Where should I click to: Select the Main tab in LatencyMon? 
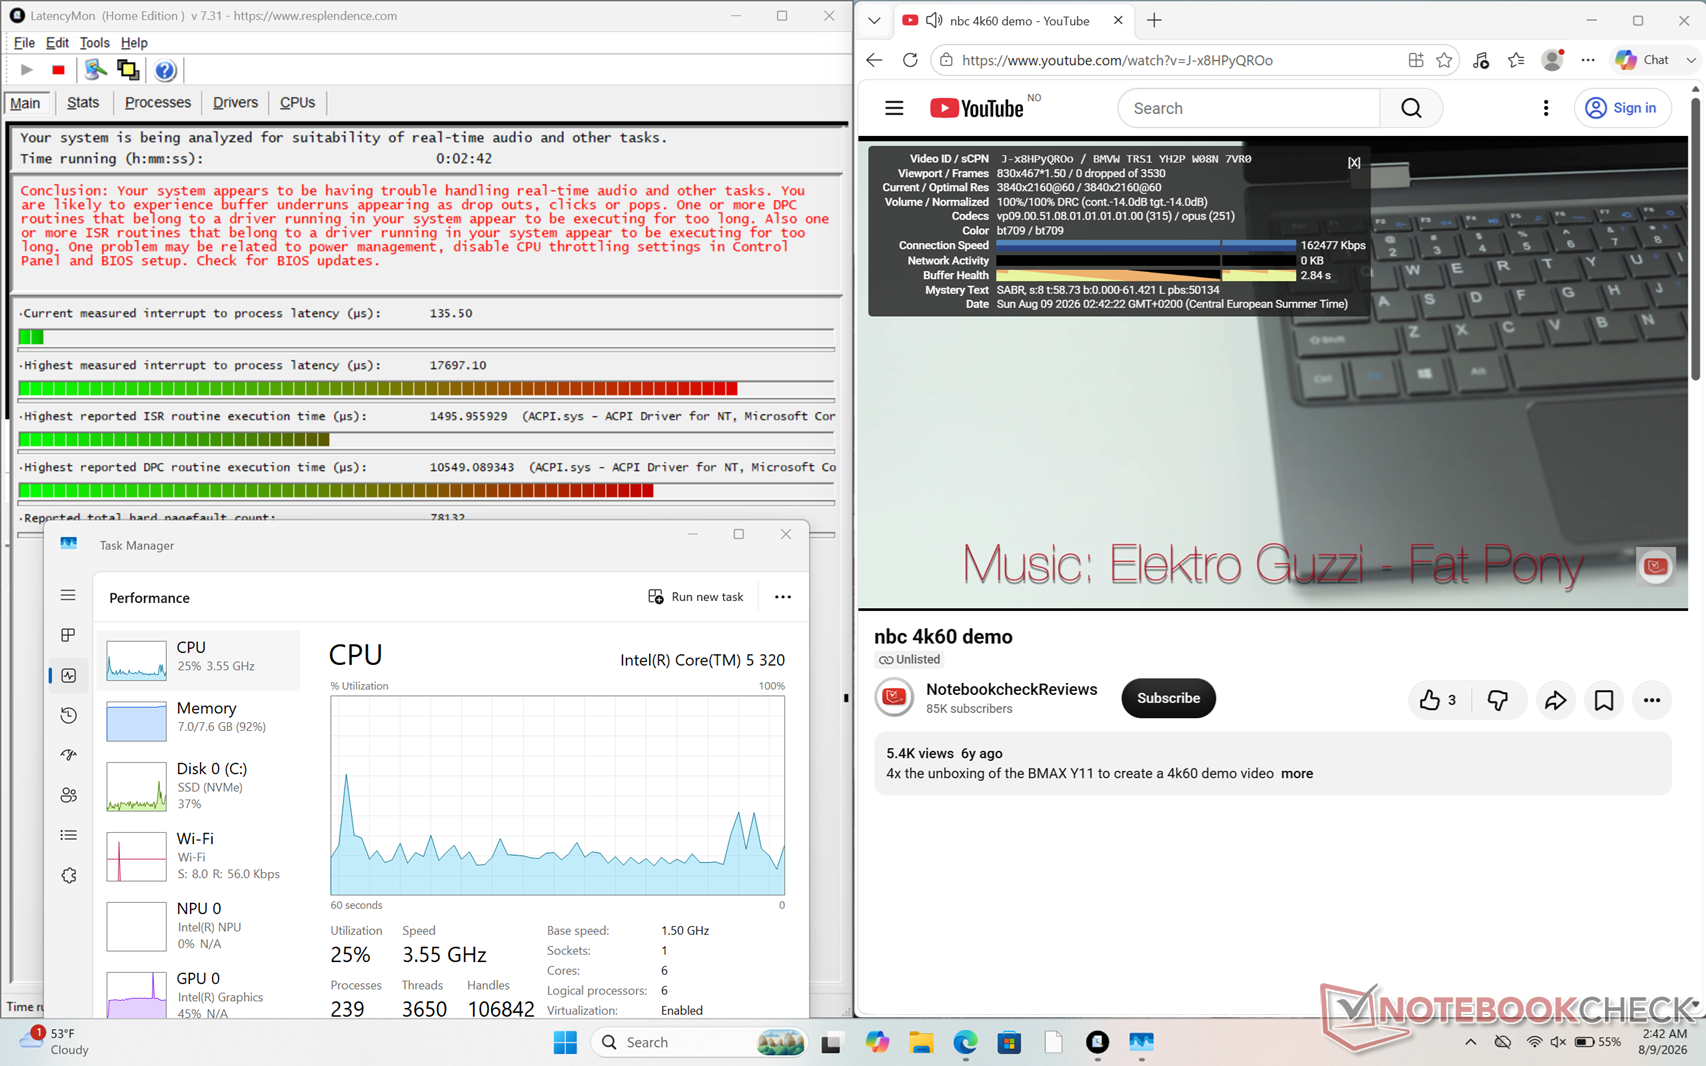25,103
